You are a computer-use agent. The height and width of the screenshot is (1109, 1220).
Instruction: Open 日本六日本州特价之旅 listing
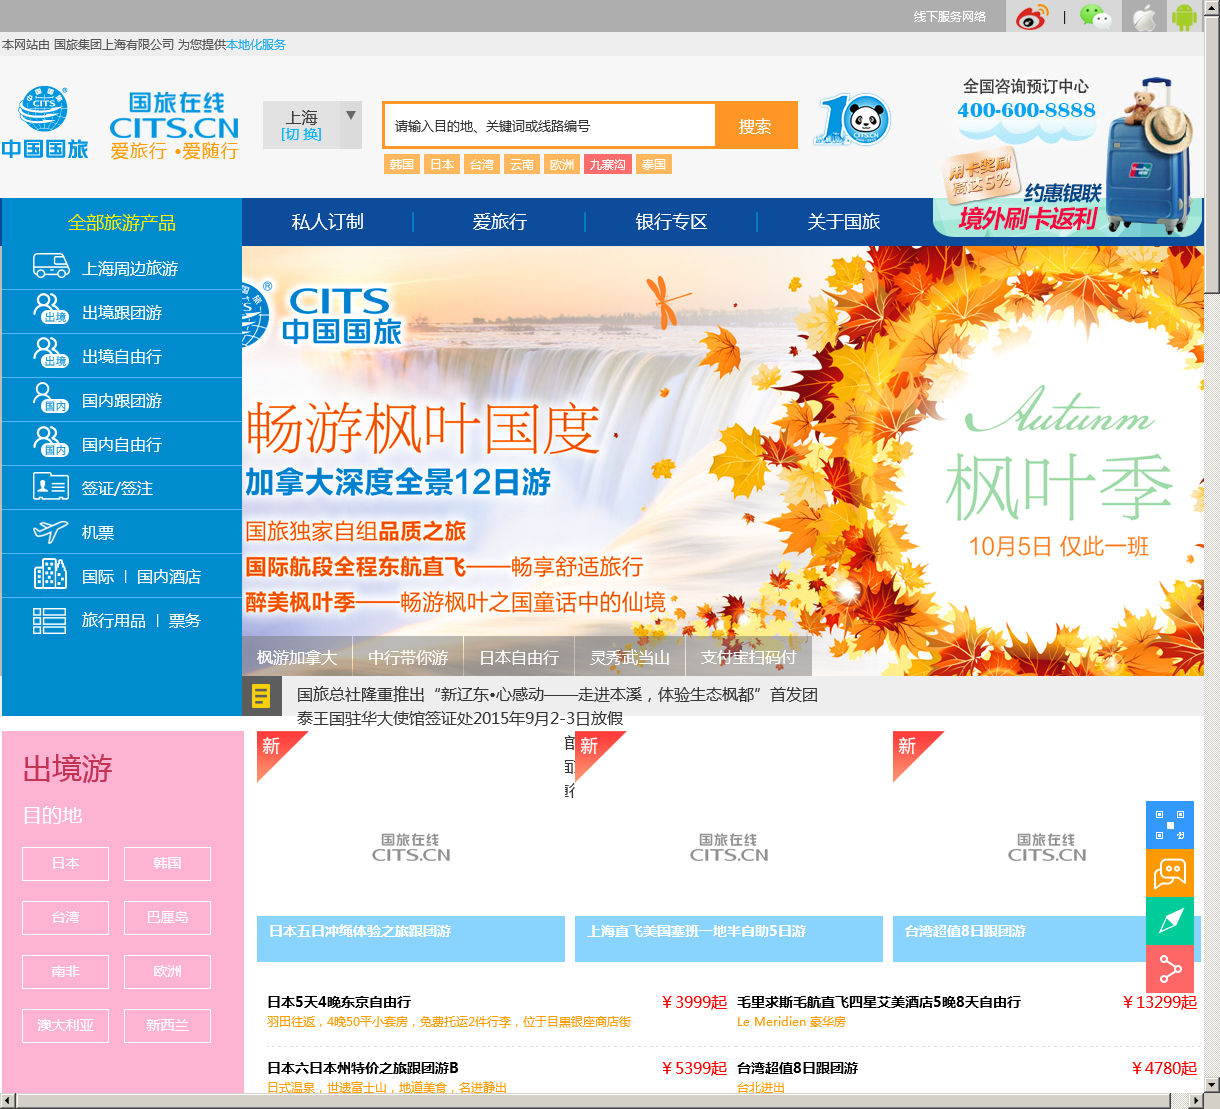[x=362, y=1068]
